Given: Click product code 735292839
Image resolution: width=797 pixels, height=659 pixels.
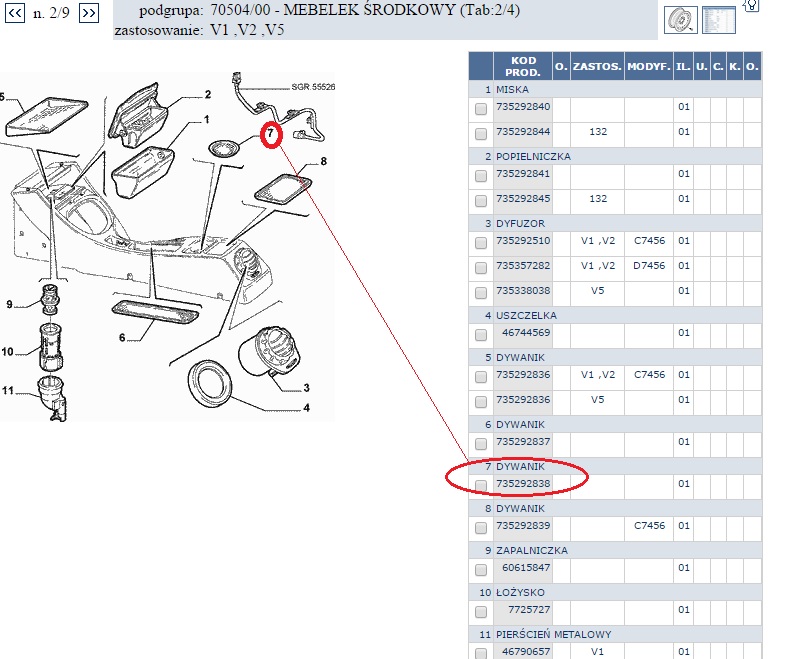Looking at the screenshot, I should [523, 526].
